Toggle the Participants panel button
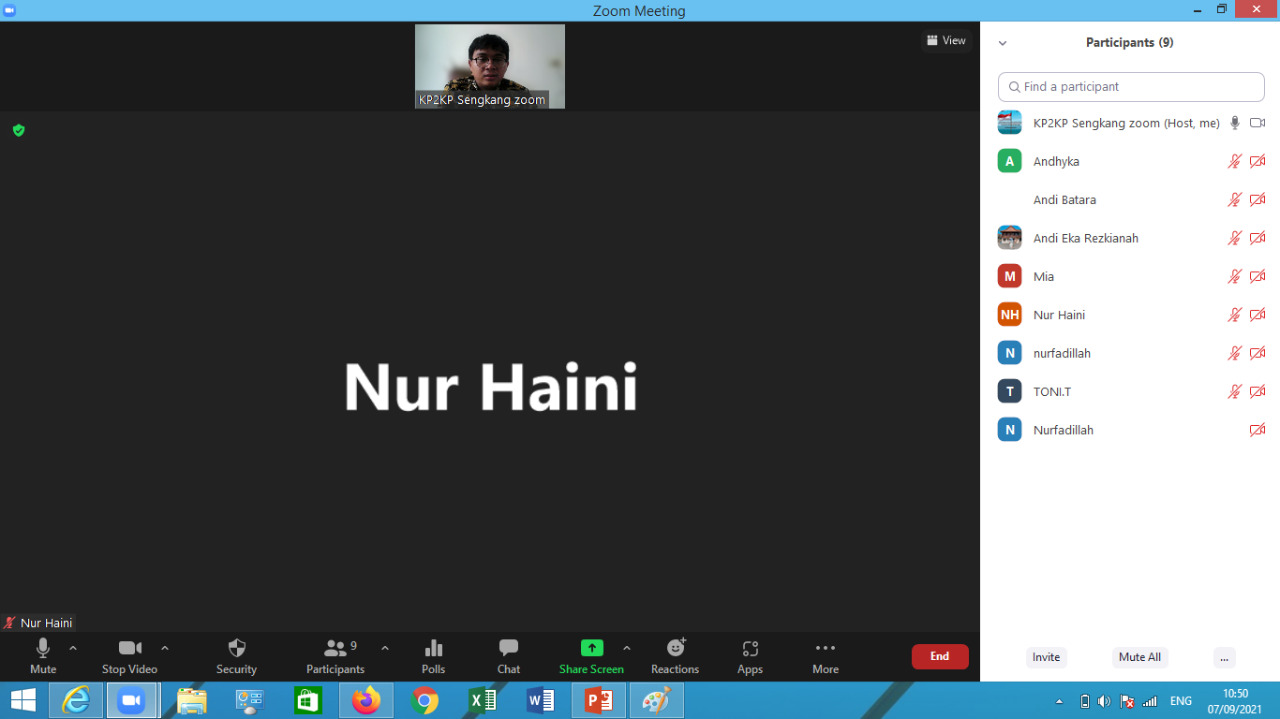This screenshot has width=1280, height=719. [335, 648]
